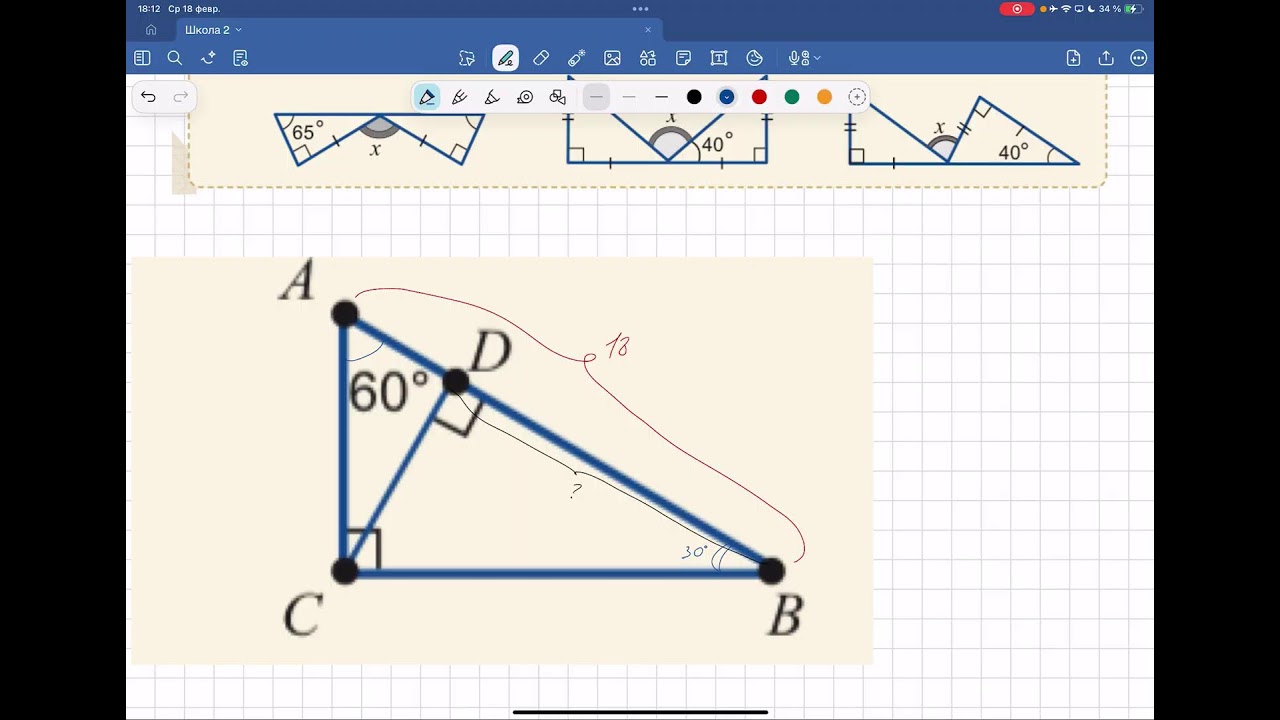This screenshot has width=1280, height=720.
Task: Insert an image
Action: [613, 58]
